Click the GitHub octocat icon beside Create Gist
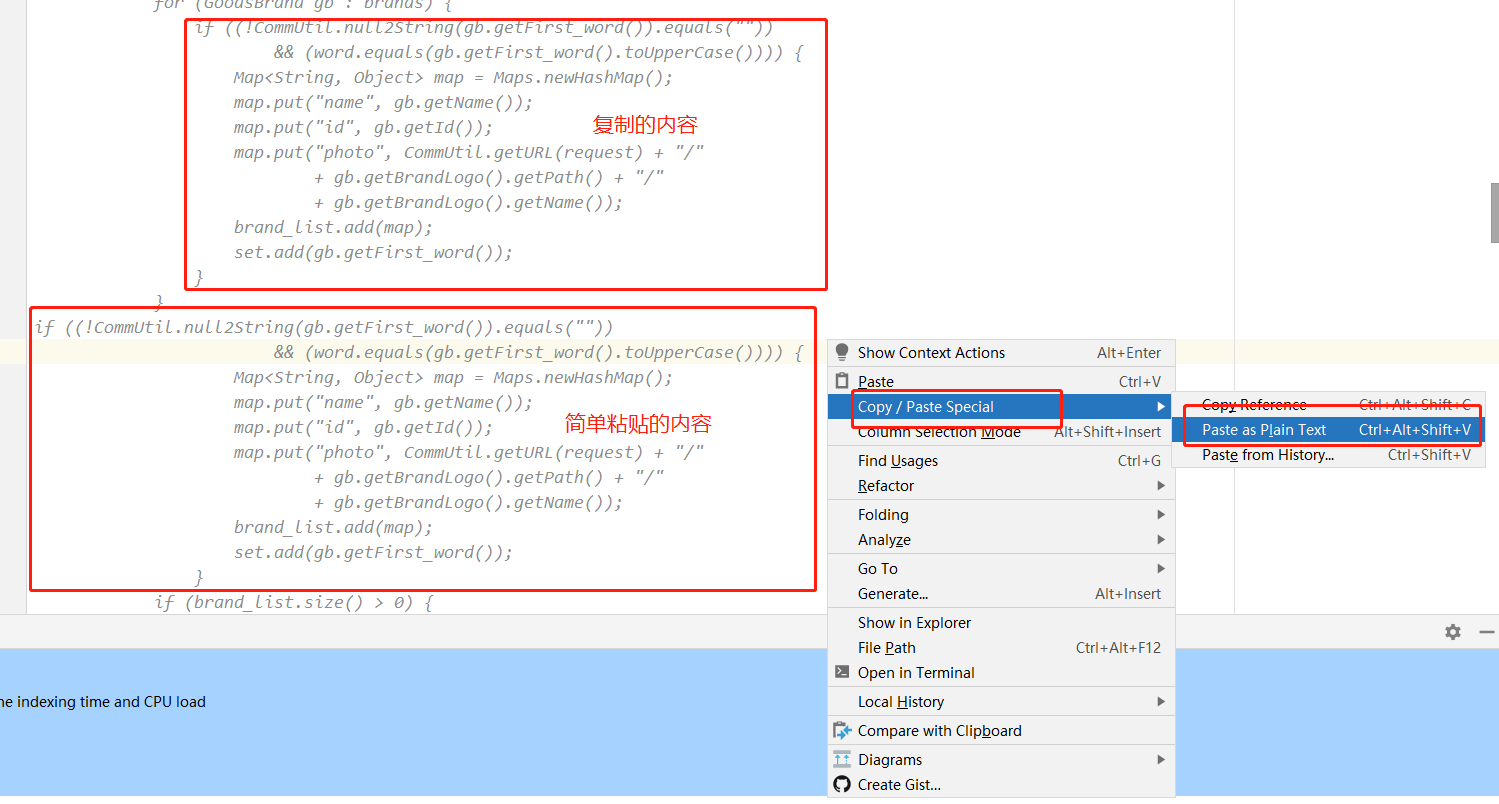 [x=841, y=784]
